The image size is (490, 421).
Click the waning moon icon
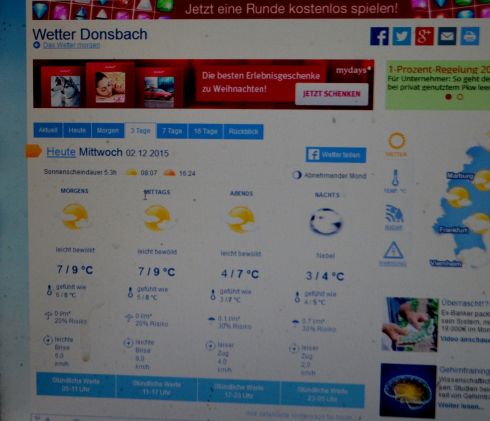(x=297, y=175)
